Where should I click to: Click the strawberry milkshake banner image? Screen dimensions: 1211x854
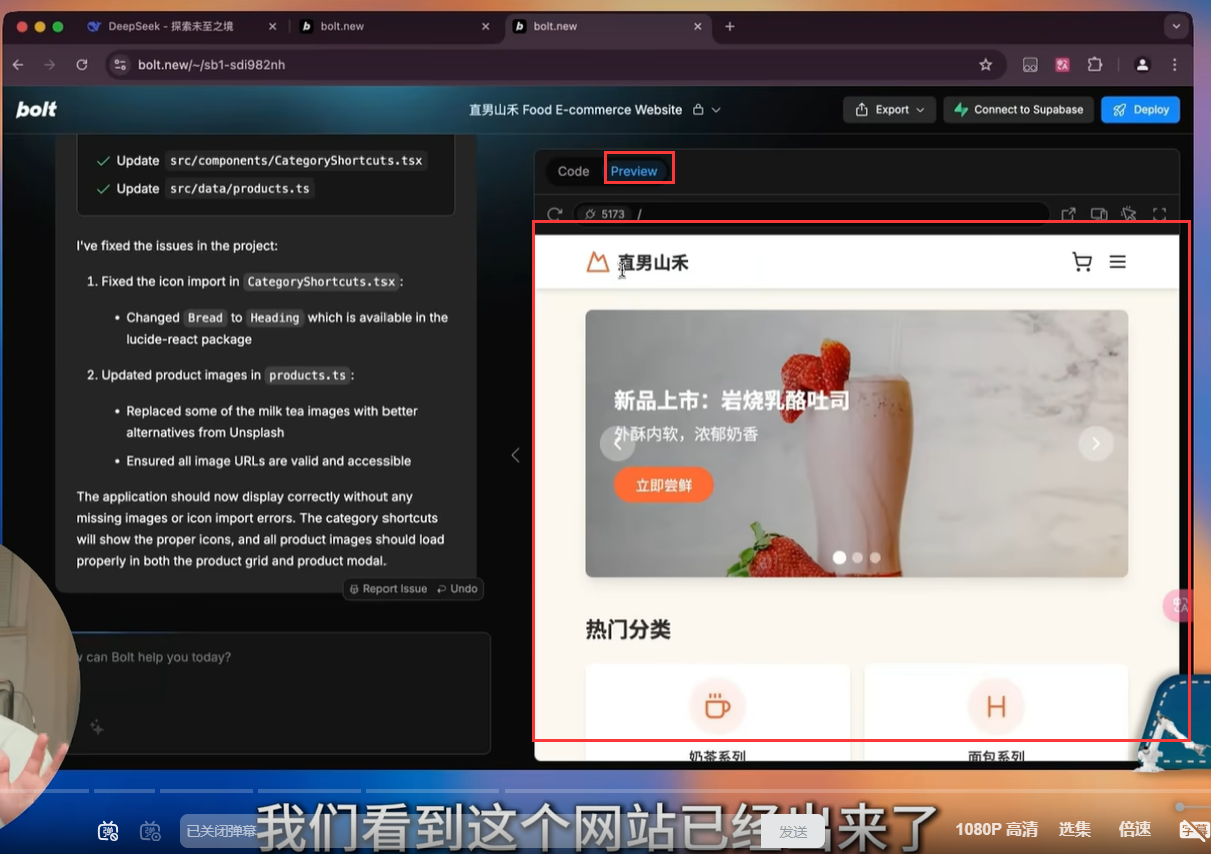[856, 443]
